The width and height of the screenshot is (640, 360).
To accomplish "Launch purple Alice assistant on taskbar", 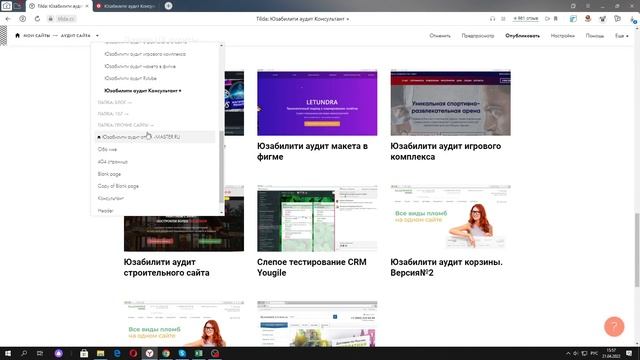I will [x=59, y=353].
